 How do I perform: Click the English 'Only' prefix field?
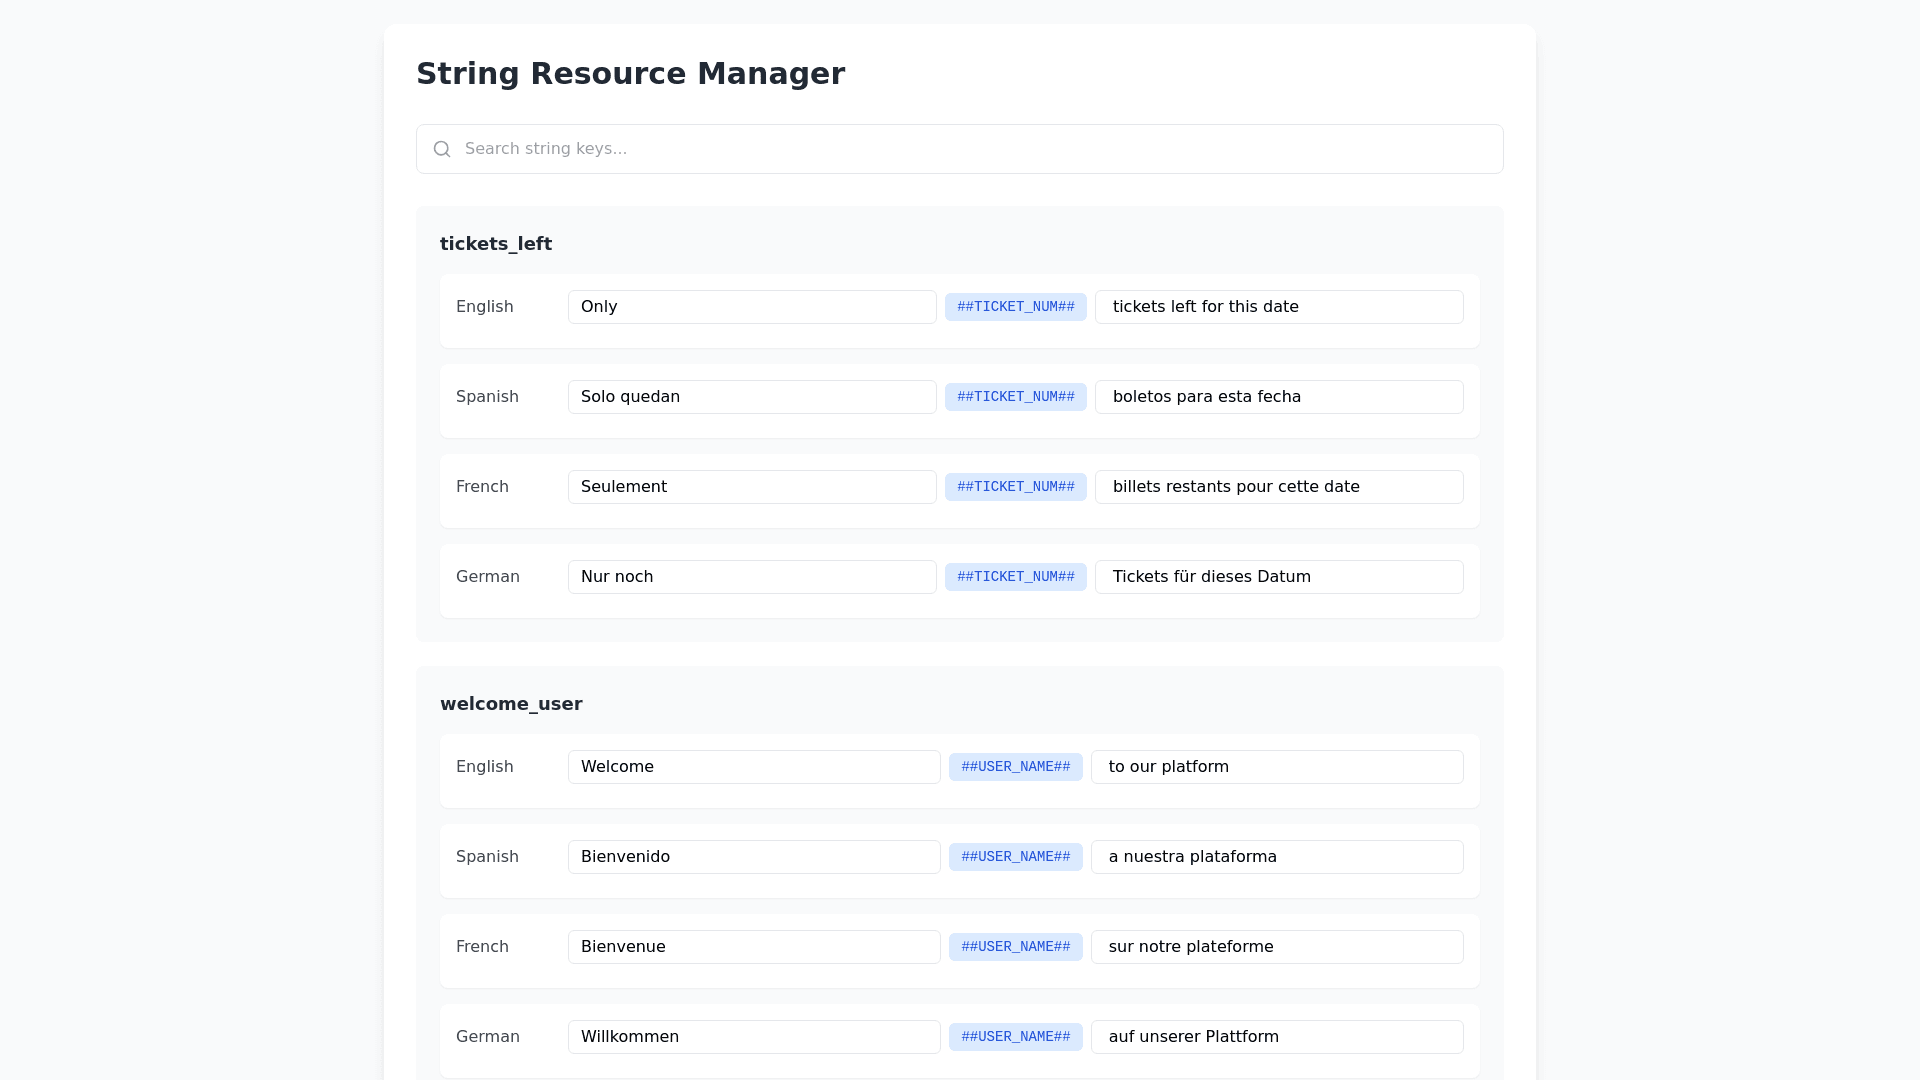click(x=752, y=307)
